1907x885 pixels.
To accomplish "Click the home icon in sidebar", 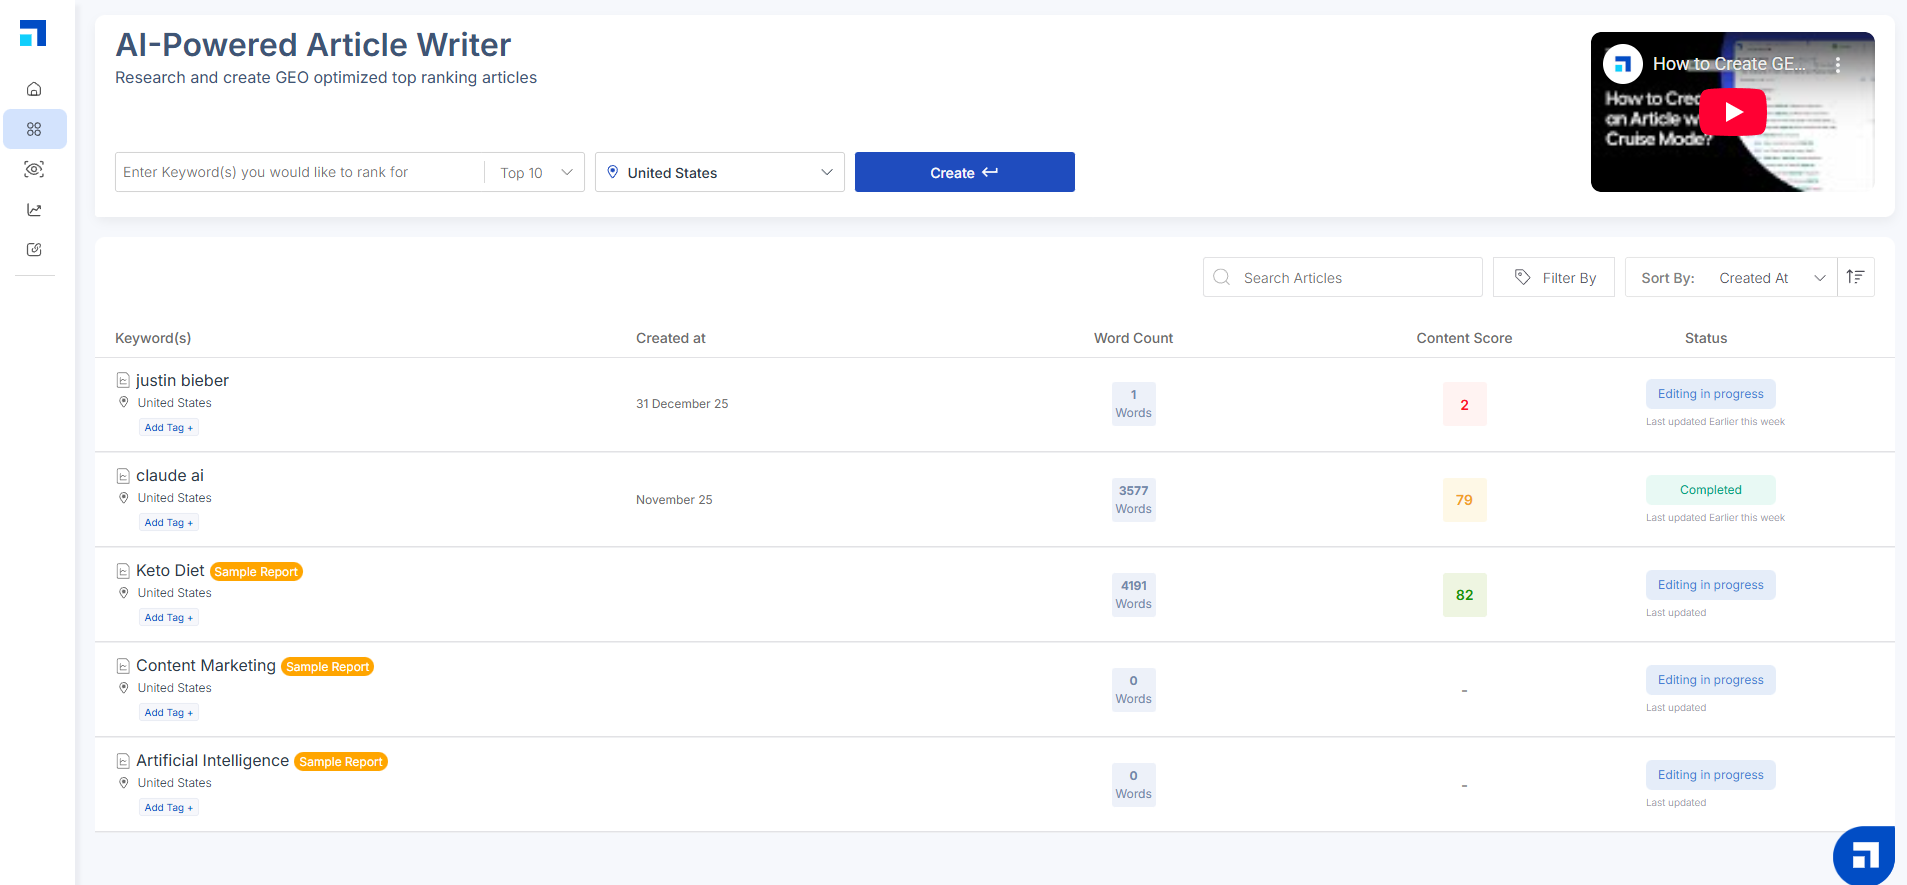I will click(34, 89).
